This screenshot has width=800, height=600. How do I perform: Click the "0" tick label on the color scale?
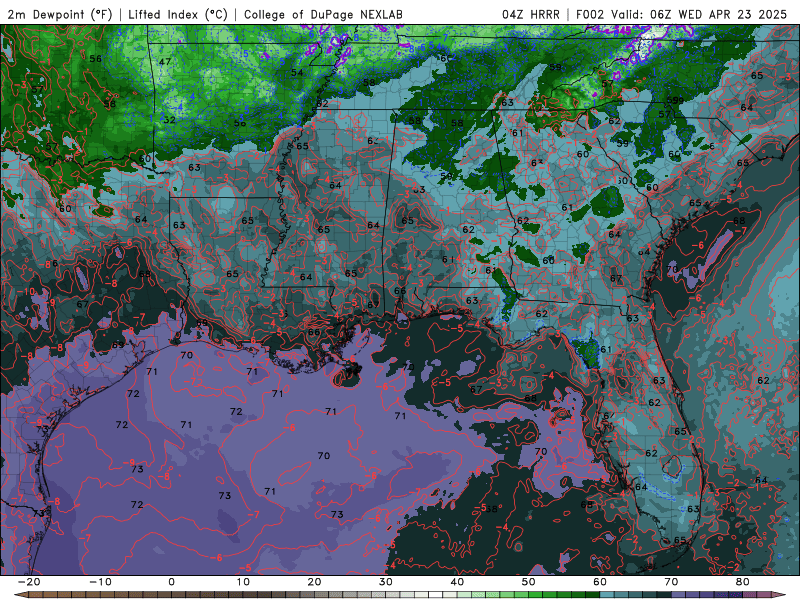click(171, 582)
